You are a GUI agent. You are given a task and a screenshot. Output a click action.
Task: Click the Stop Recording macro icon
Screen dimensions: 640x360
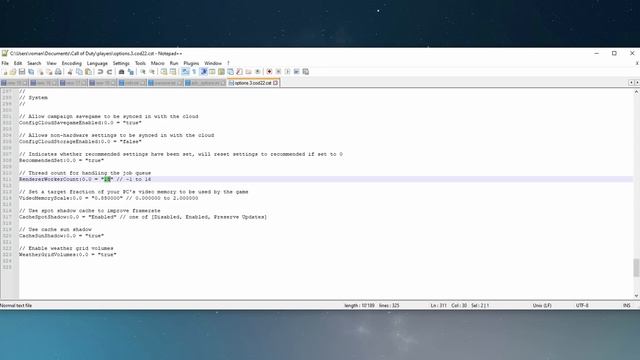pos(278,72)
